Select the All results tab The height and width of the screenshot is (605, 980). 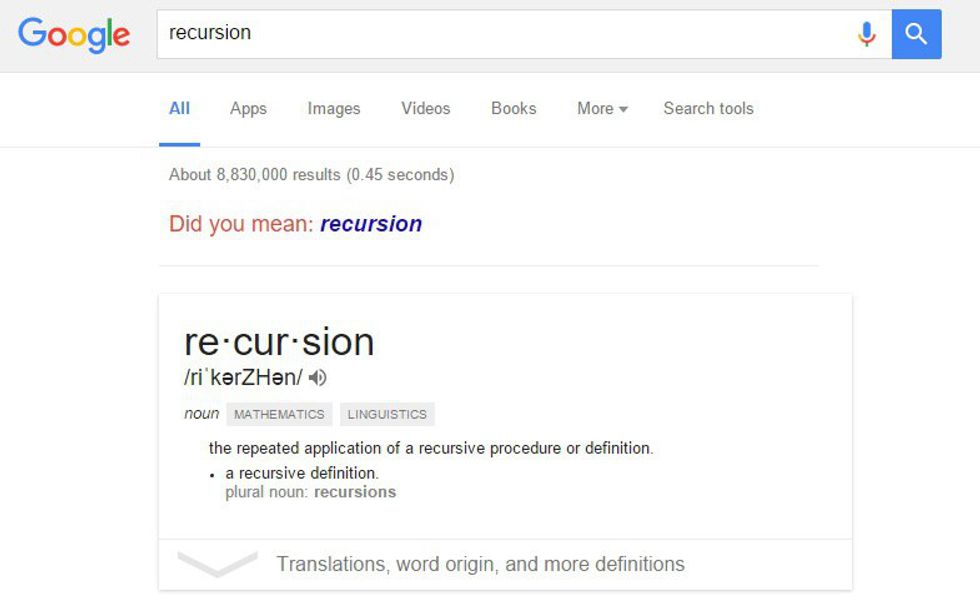tap(179, 109)
